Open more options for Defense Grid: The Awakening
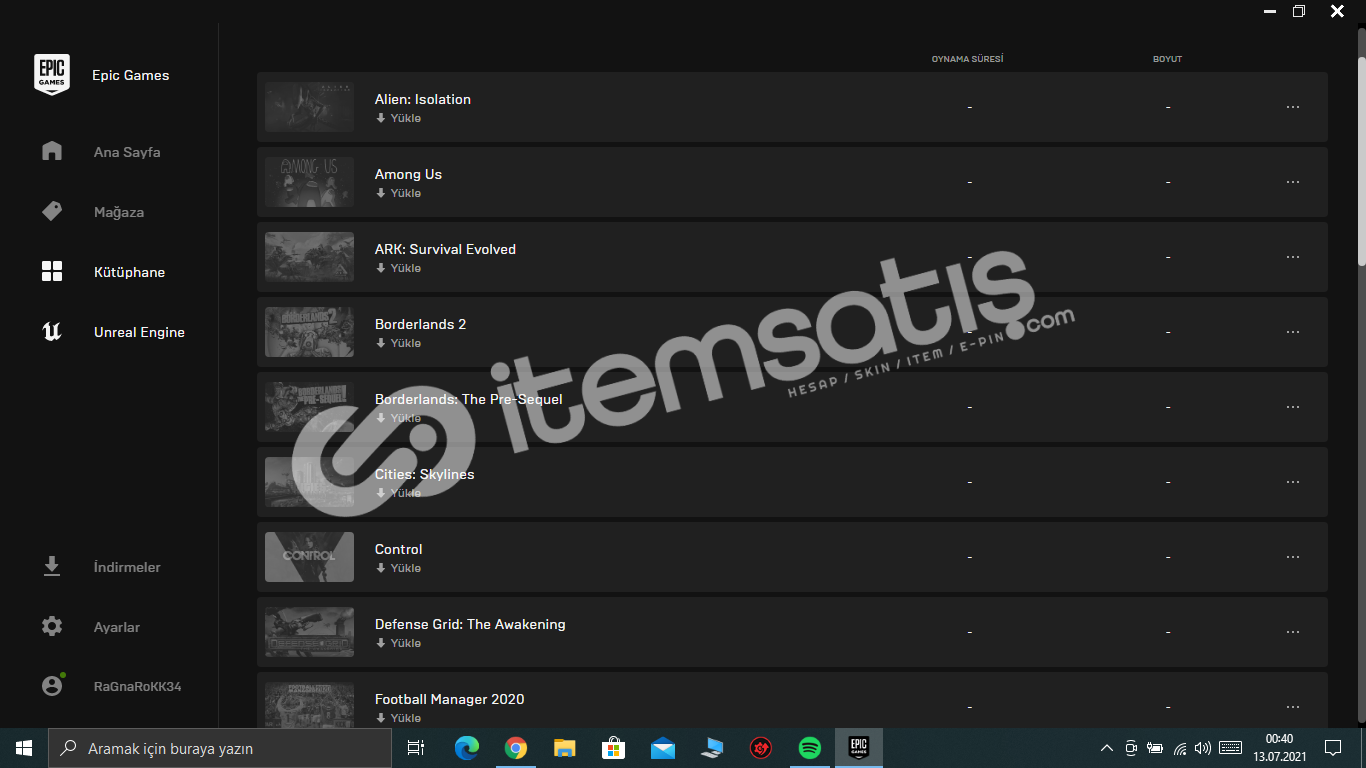1366x768 pixels. [x=1293, y=632]
